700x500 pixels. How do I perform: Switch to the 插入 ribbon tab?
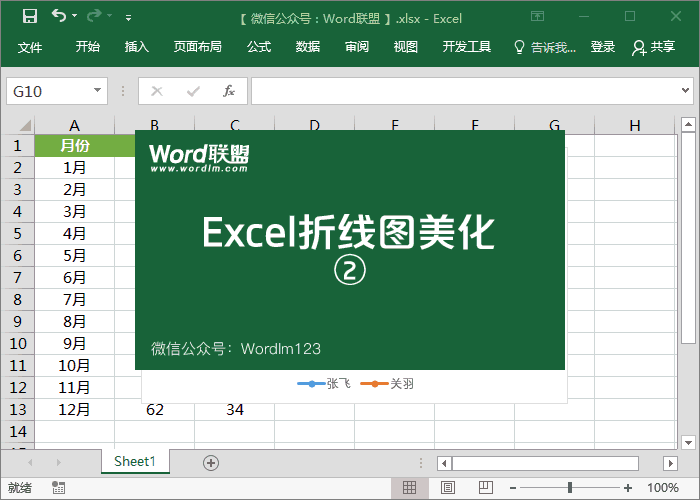137,46
